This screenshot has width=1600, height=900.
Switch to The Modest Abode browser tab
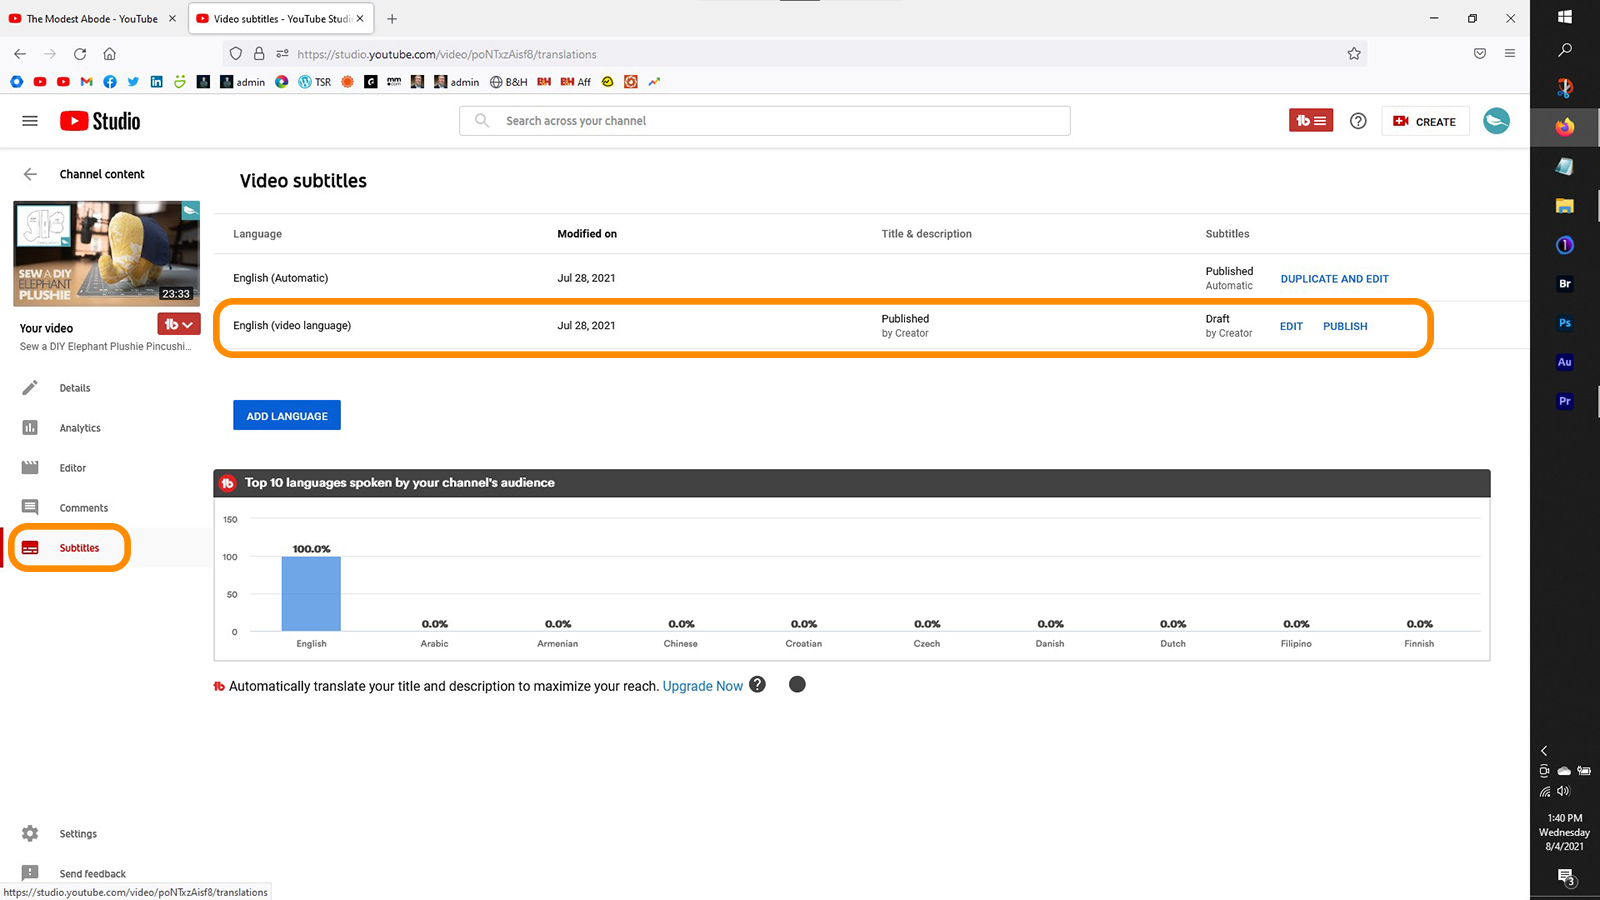tap(91, 19)
